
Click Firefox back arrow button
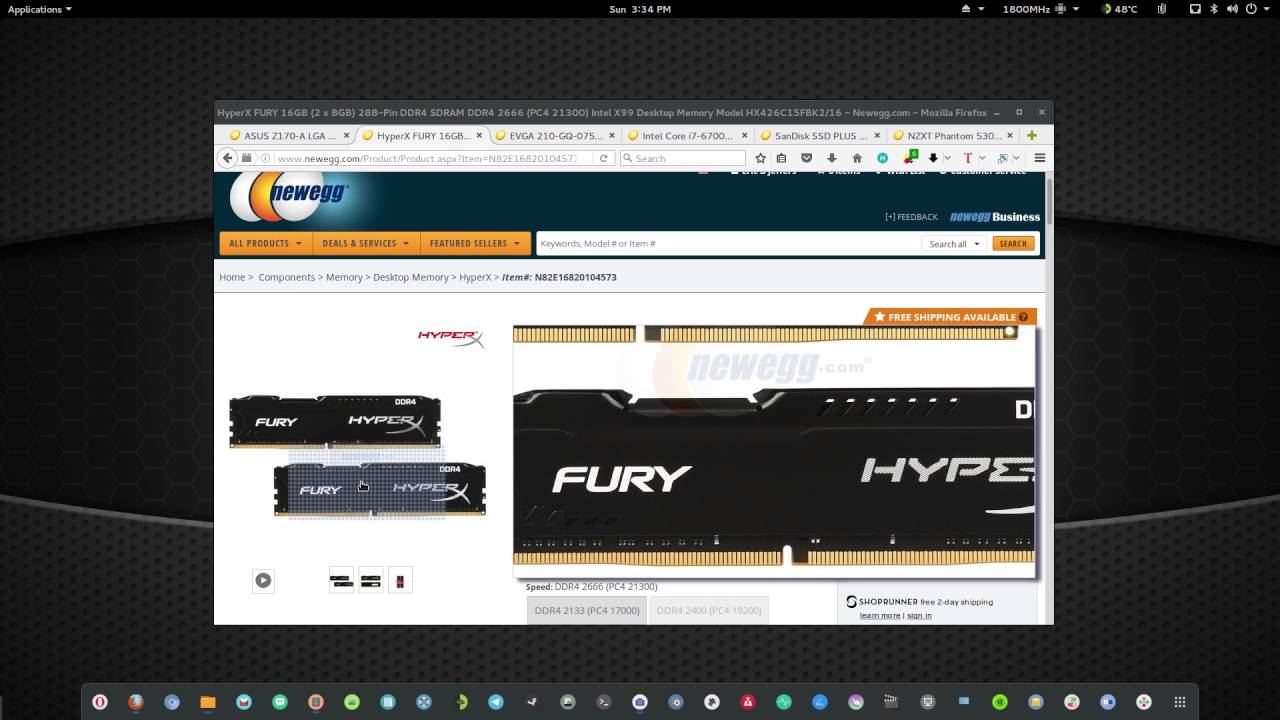[x=227, y=158]
